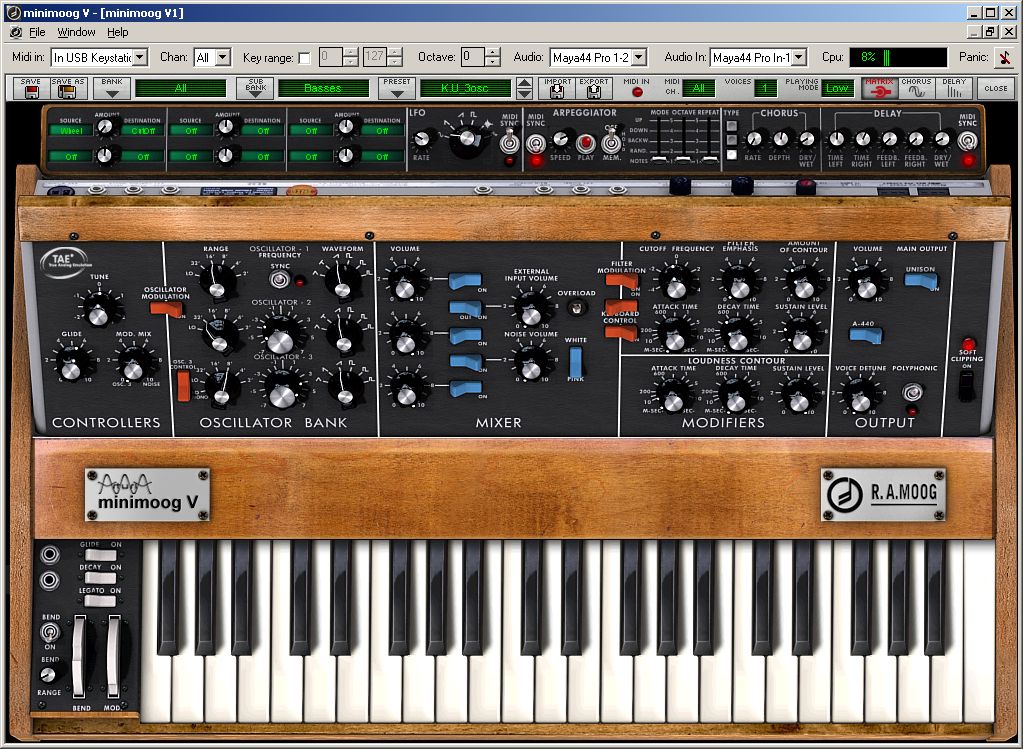Open the Sub Bank selector dropdown
The height and width of the screenshot is (749, 1023).
(256, 89)
